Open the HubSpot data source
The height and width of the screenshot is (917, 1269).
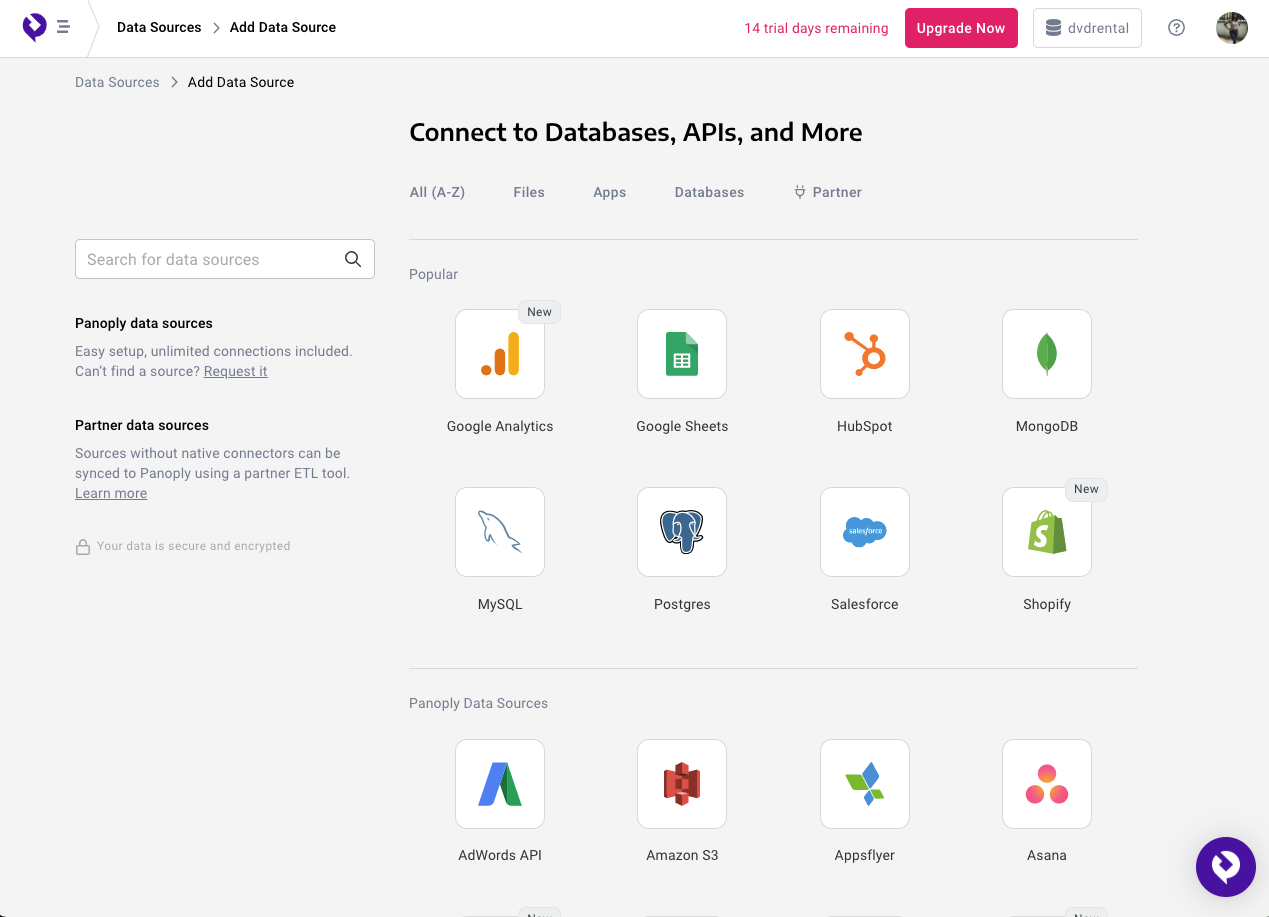click(865, 354)
